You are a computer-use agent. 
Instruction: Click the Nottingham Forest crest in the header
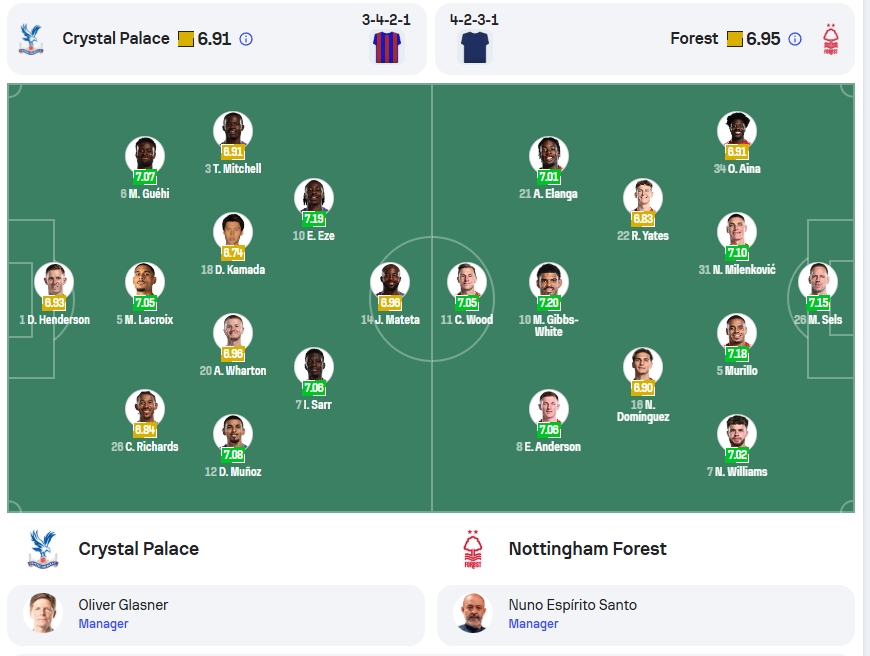pos(830,39)
